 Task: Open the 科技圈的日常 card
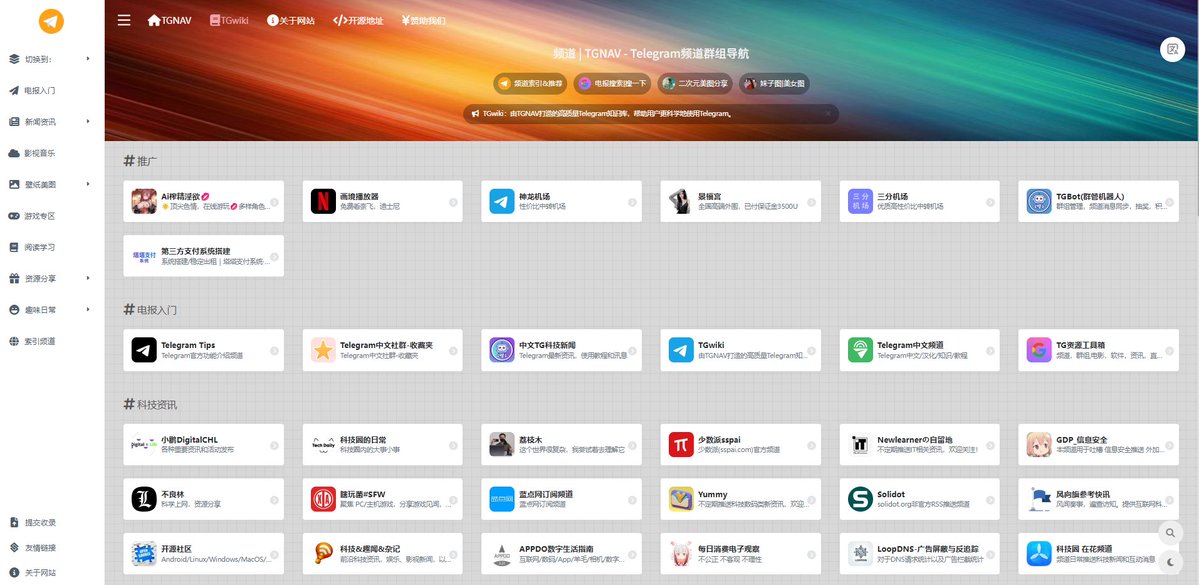(382, 444)
